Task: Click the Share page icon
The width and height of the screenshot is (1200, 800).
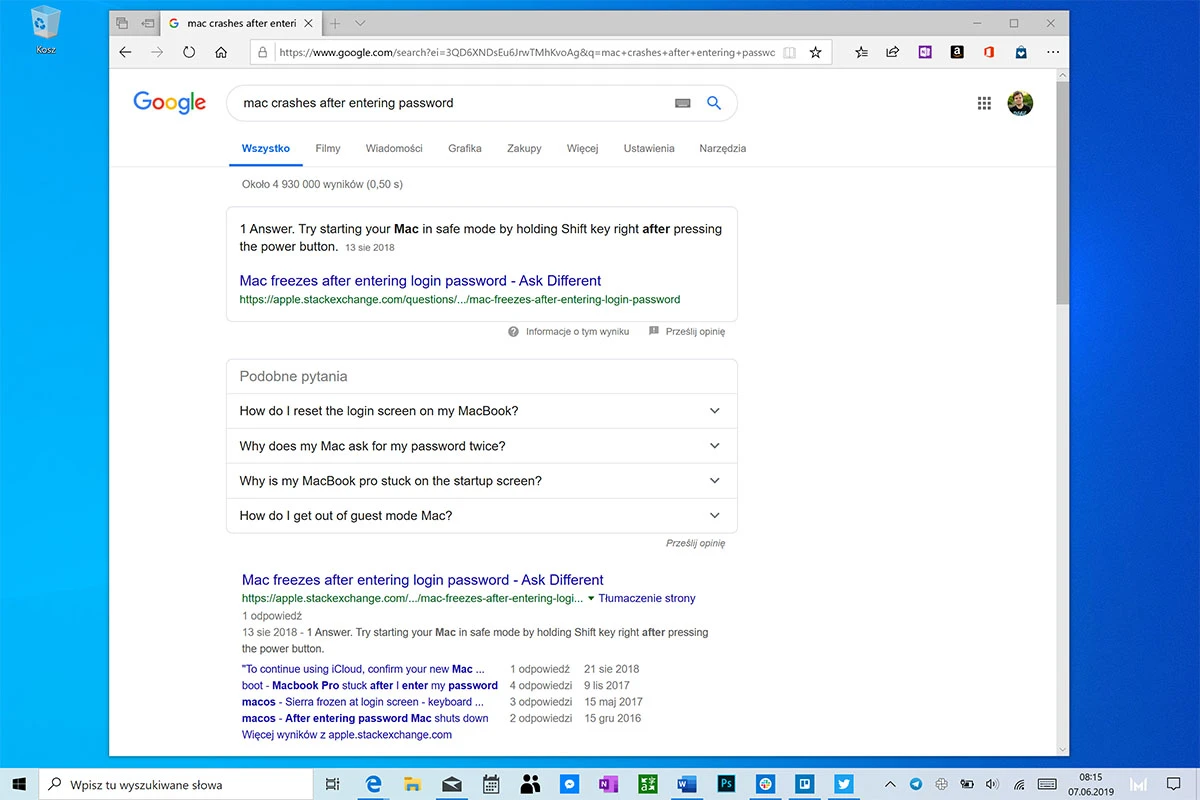Action: point(893,53)
